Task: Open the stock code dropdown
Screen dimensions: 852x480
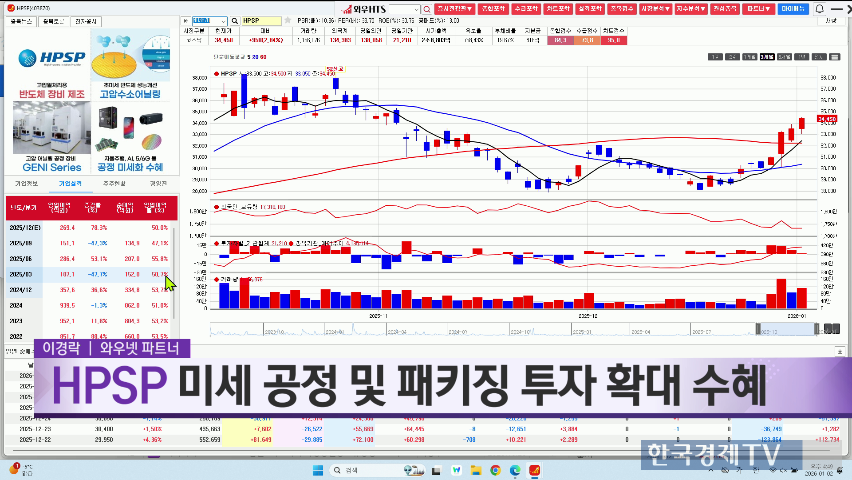Action: [x=225, y=20]
